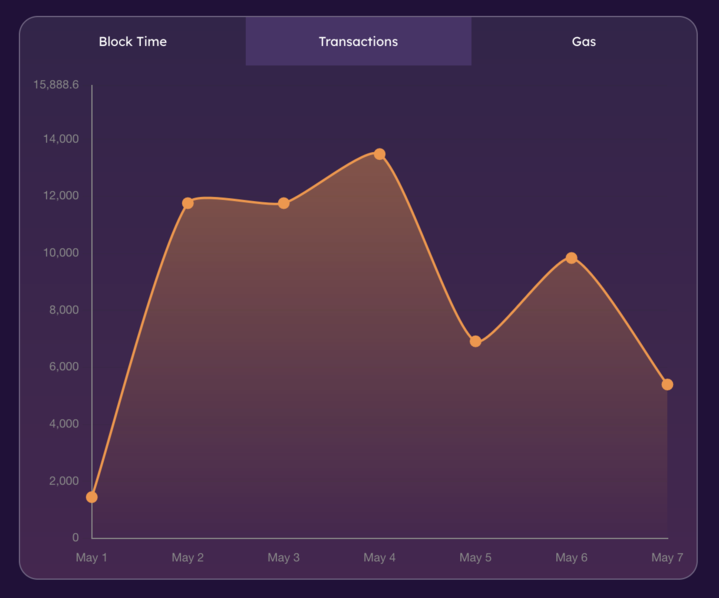Select the Transactions tab
Screen dimensions: 719x598
coord(359,41)
